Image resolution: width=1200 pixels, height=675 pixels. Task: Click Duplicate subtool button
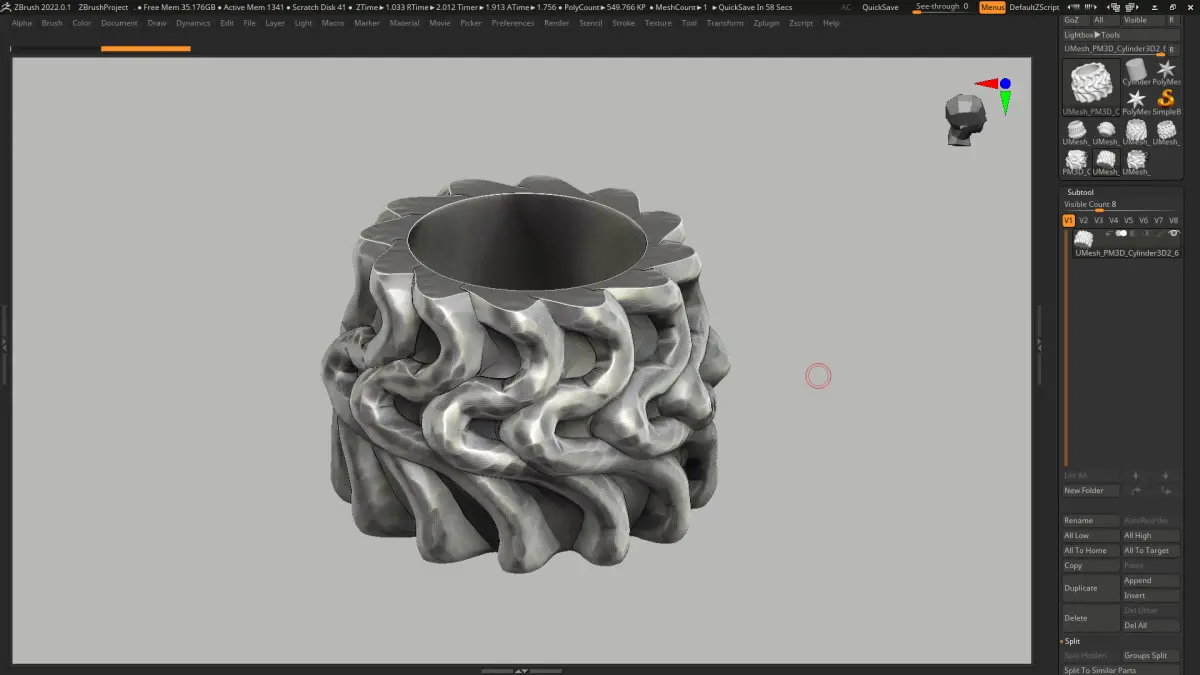(1091, 588)
